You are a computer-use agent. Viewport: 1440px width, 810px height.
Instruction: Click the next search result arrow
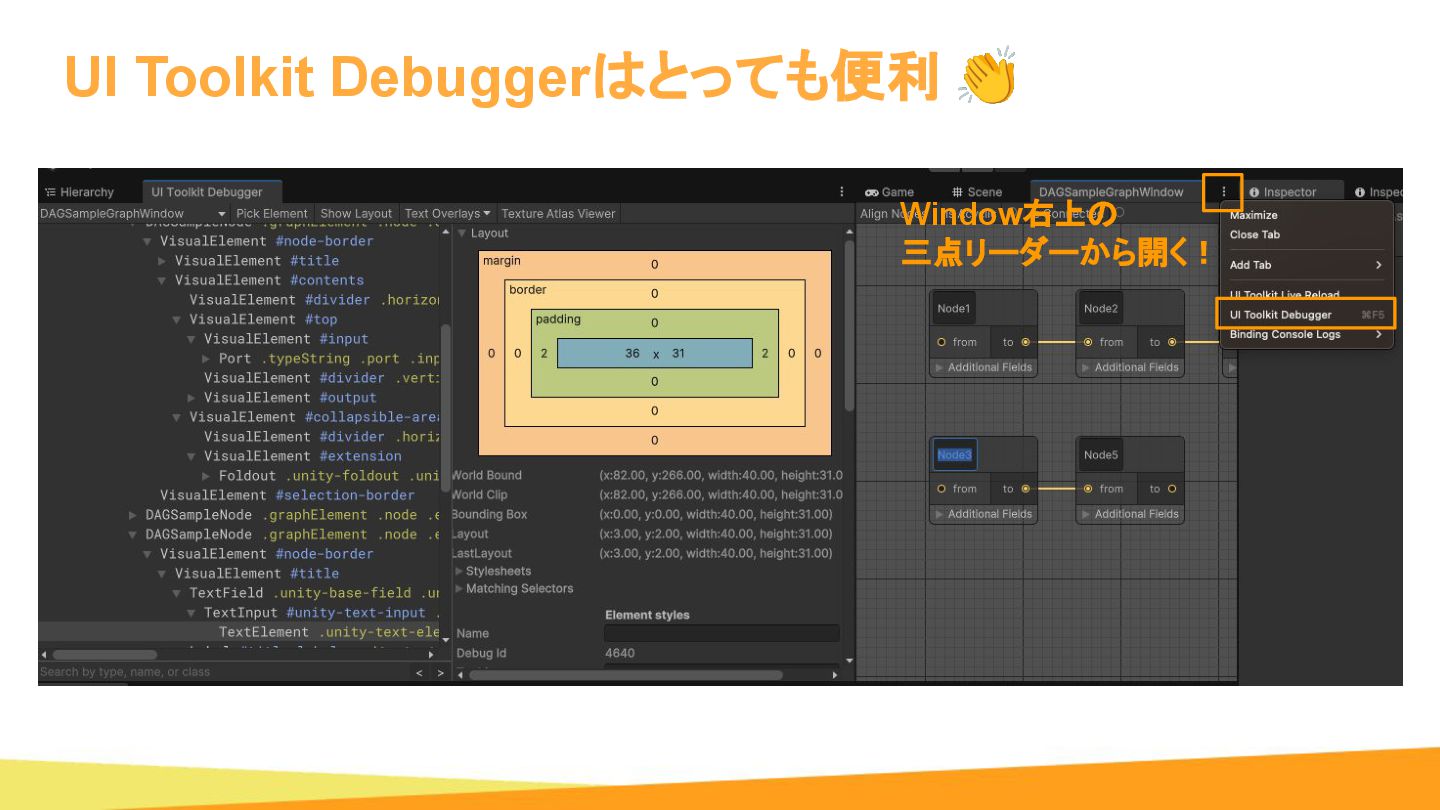pos(440,673)
